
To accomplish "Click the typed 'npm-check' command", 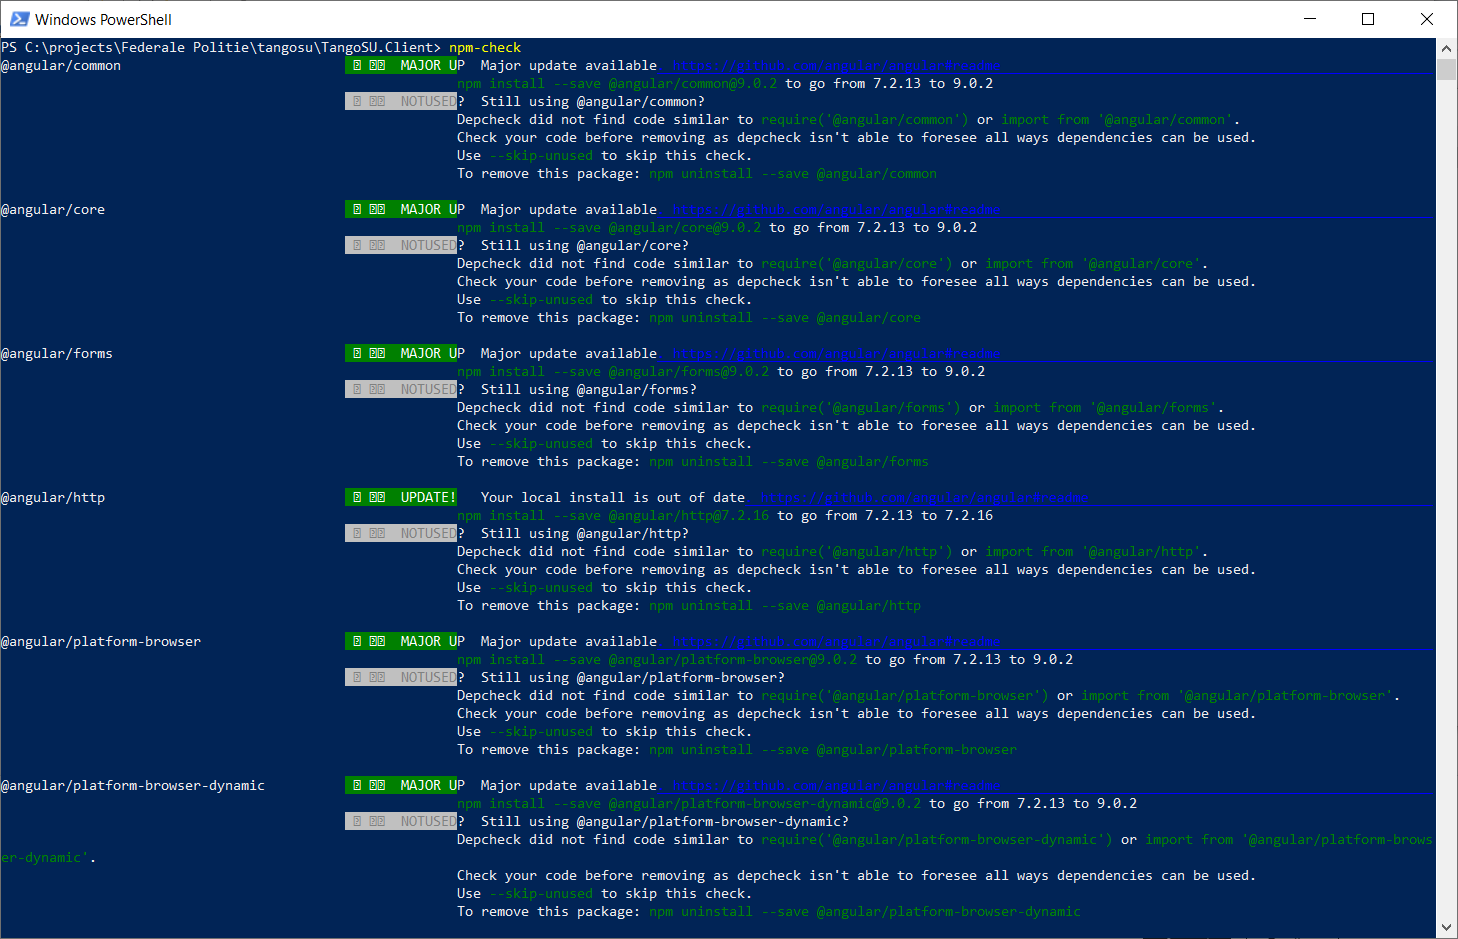I will 485,47.
